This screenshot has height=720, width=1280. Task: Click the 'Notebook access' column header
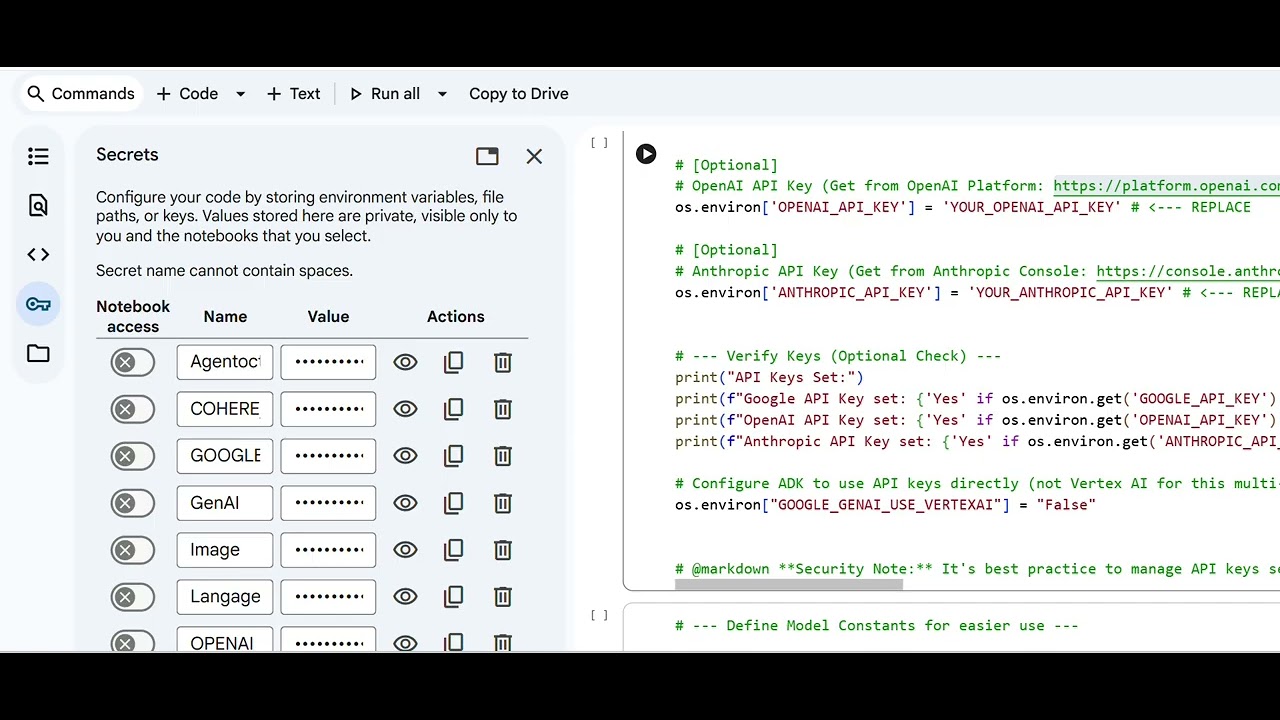(x=133, y=316)
